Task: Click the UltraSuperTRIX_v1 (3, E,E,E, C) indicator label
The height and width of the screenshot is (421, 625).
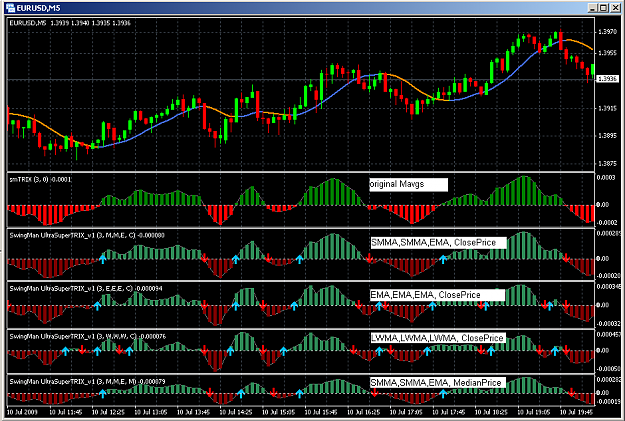Action: 86,288
